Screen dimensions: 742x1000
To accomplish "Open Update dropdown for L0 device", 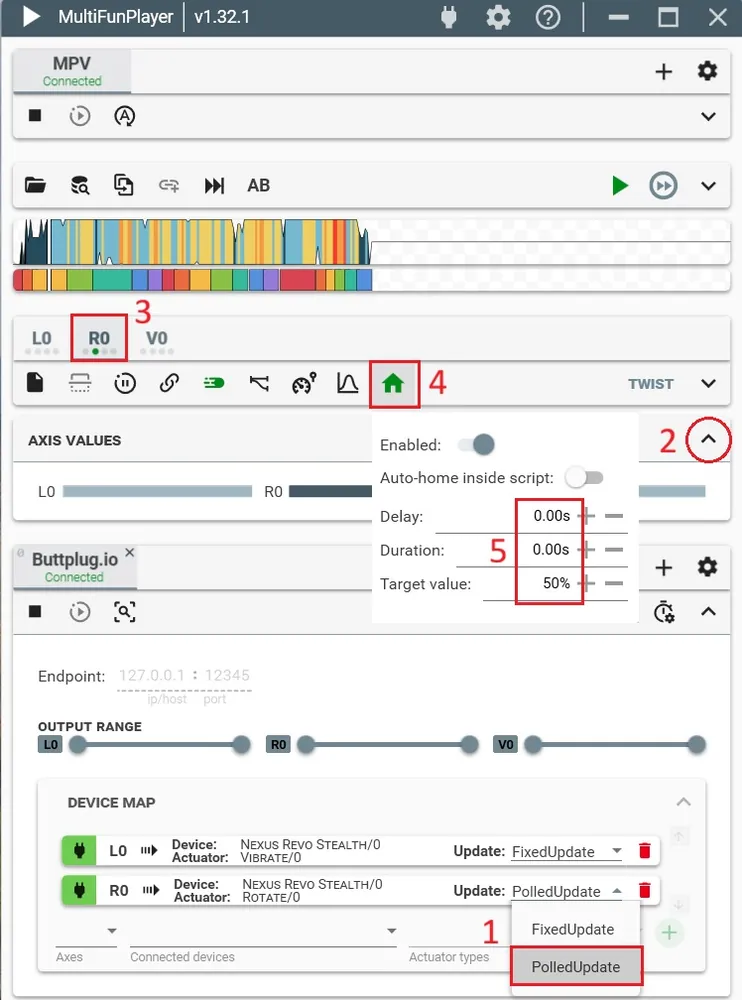I will point(567,851).
